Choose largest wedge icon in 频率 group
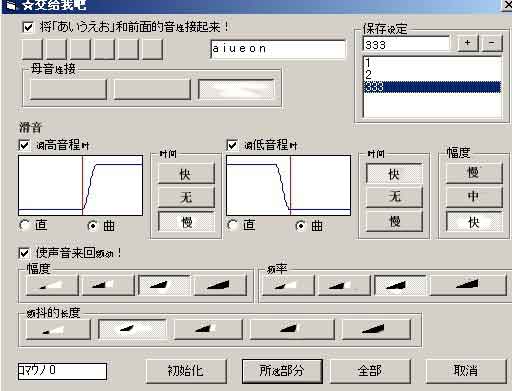Viewport: 512px width, 391px height. (468, 285)
